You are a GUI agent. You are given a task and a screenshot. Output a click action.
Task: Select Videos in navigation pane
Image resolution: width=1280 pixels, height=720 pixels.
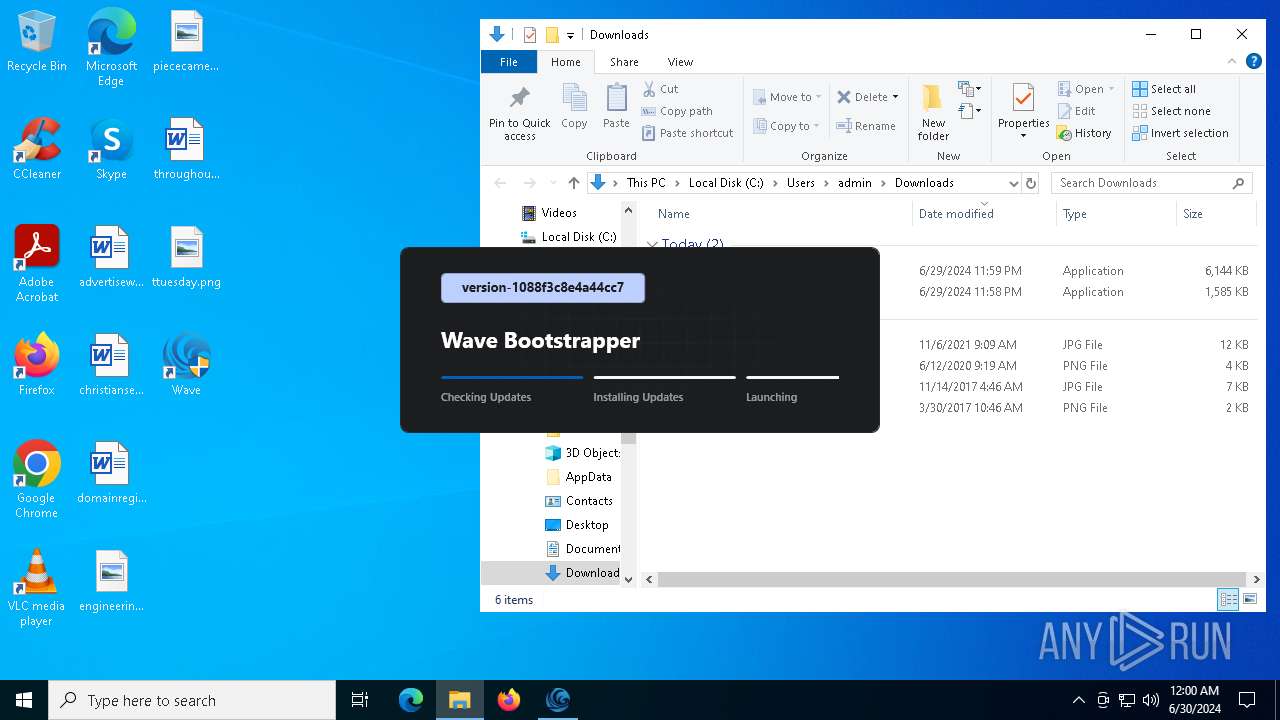[x=559, y=213]
